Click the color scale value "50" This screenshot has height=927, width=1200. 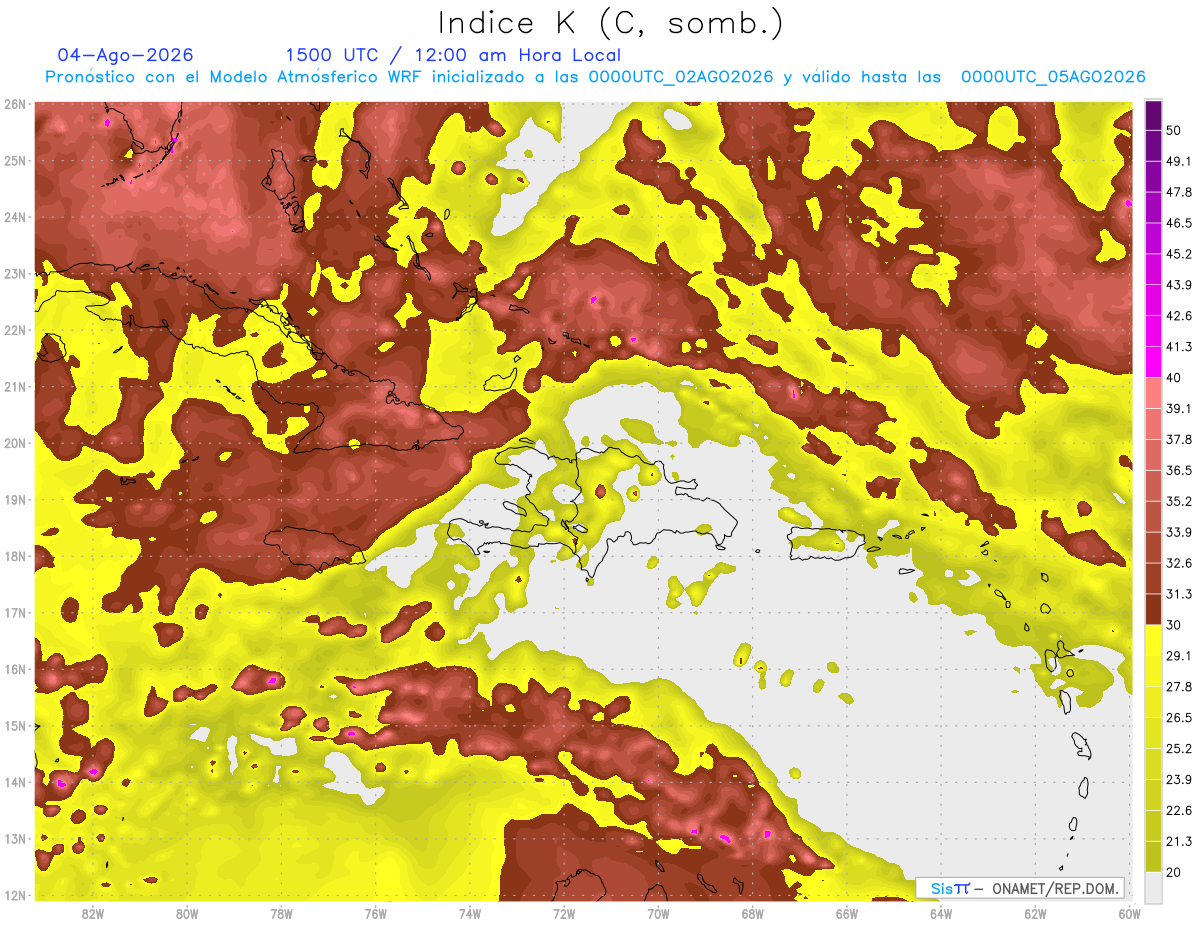1176,130
